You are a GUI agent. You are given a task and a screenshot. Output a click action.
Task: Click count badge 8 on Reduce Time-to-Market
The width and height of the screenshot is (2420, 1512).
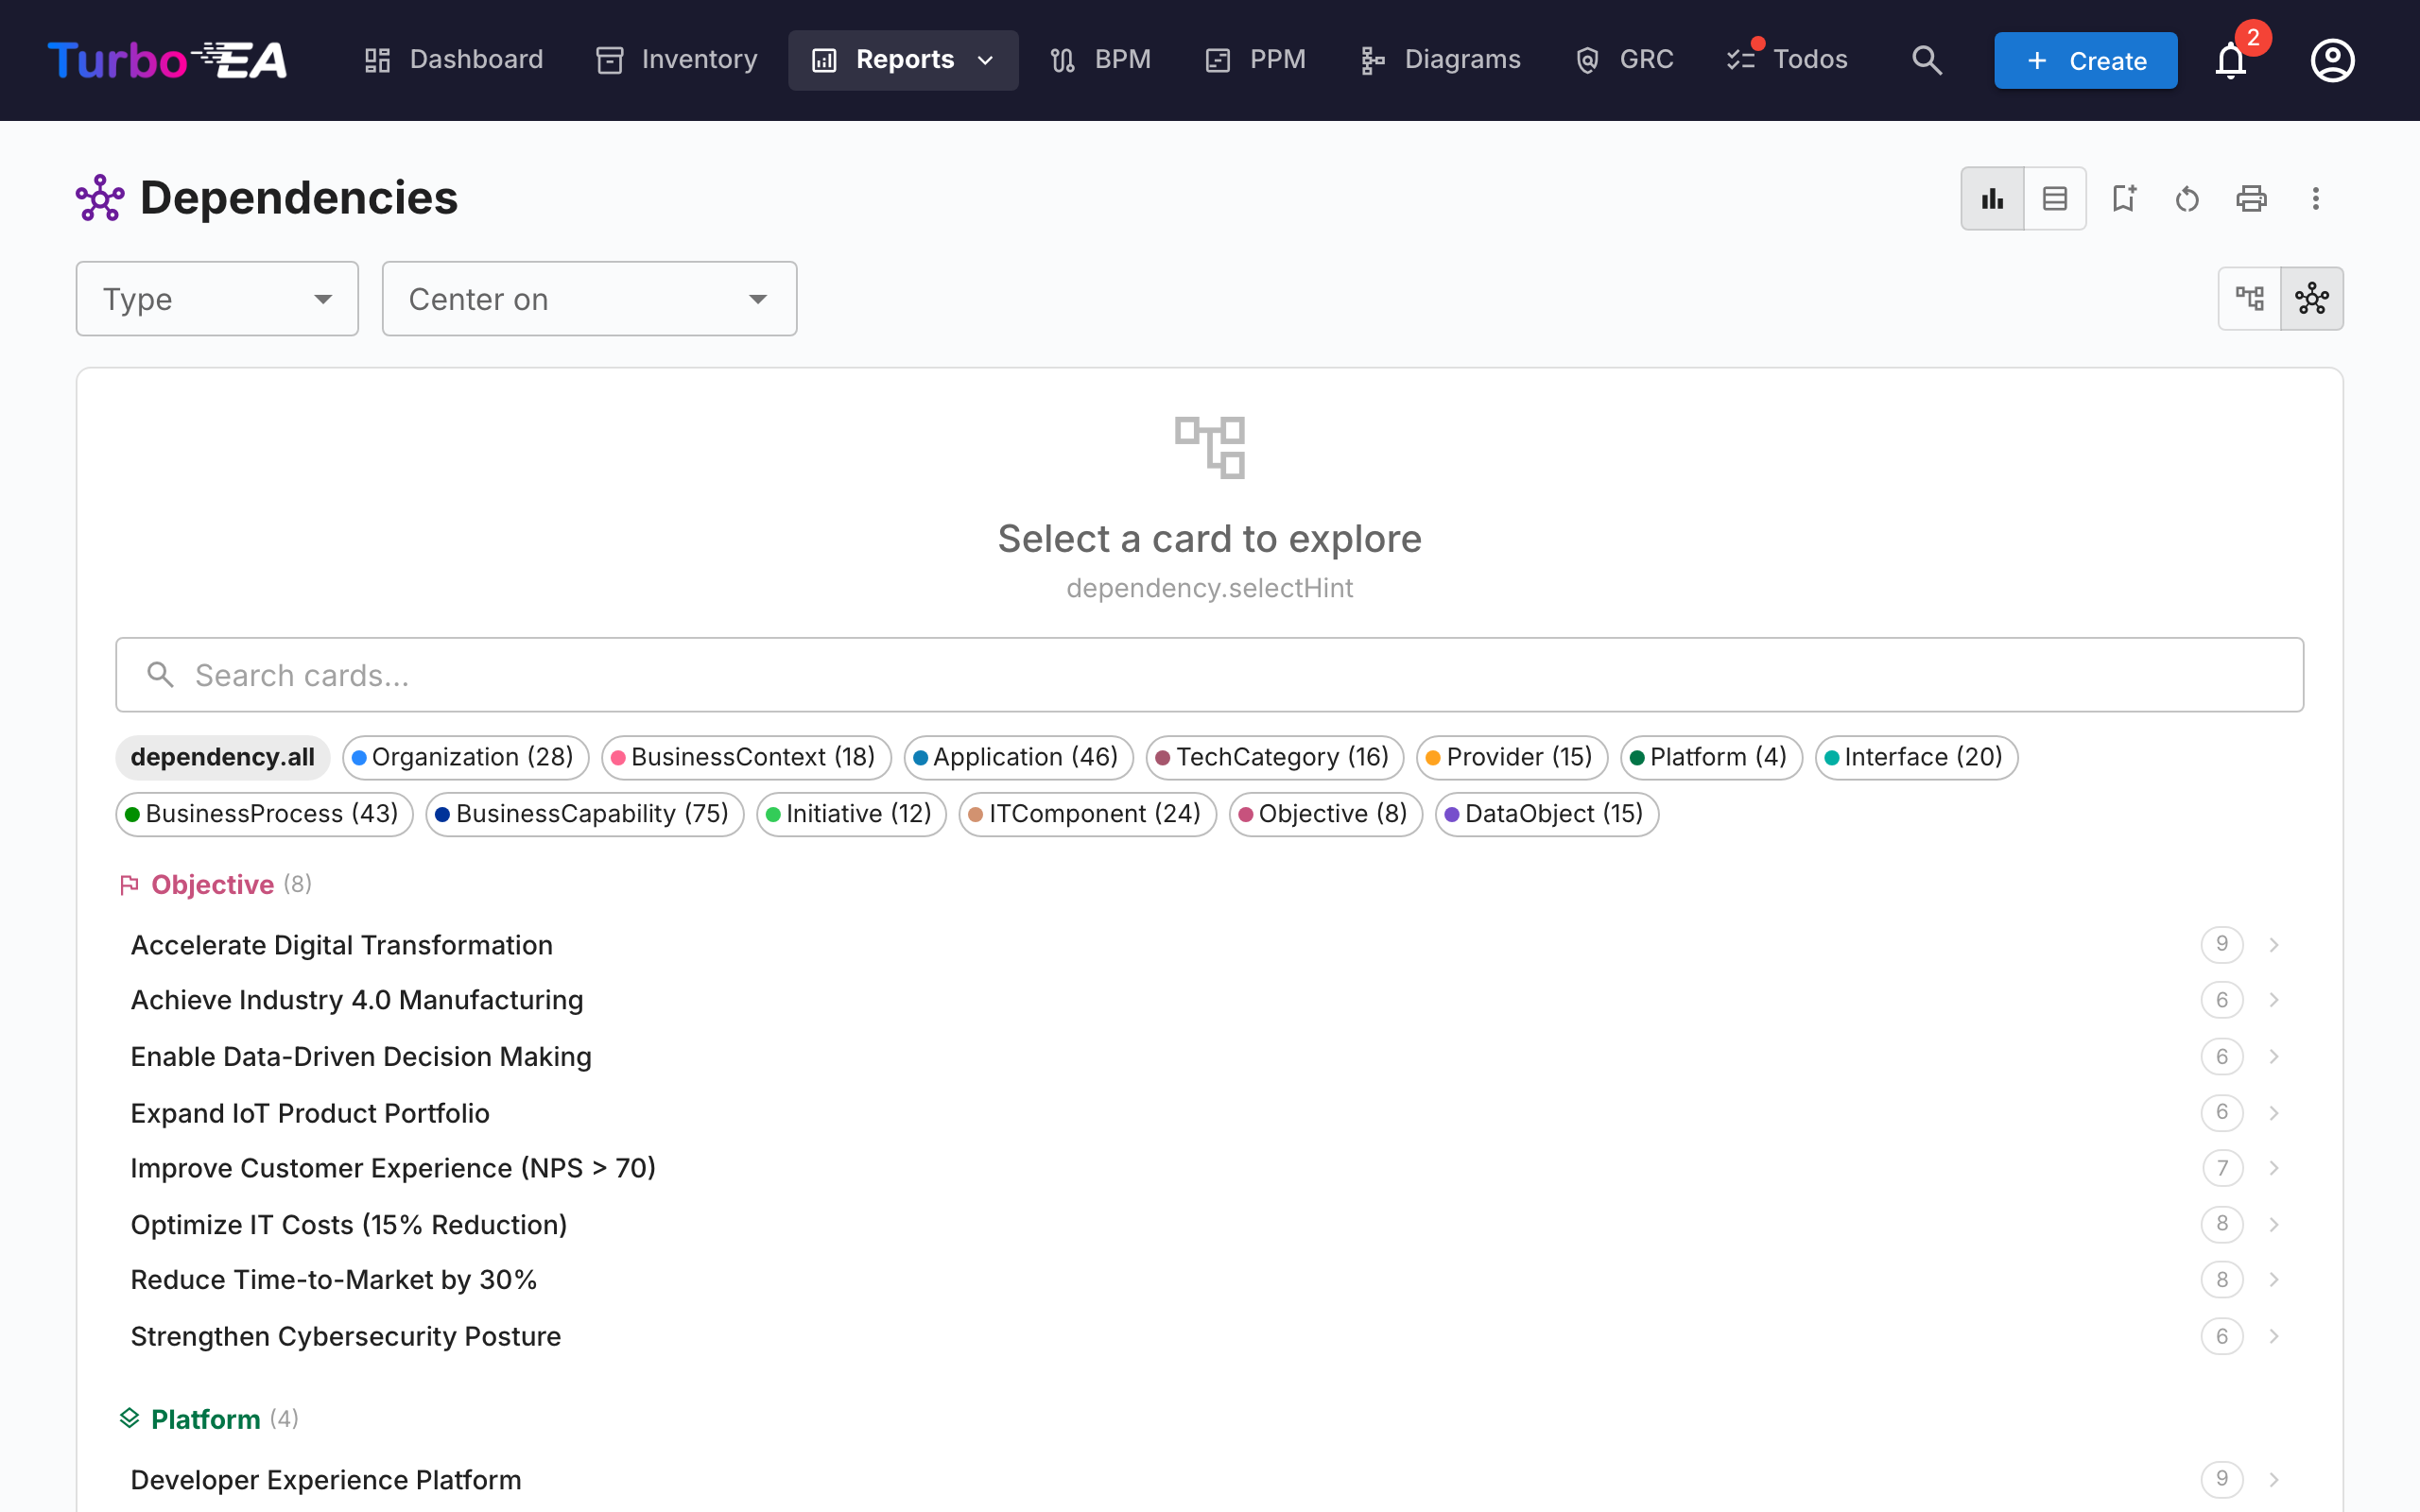coord(2222,1280)
